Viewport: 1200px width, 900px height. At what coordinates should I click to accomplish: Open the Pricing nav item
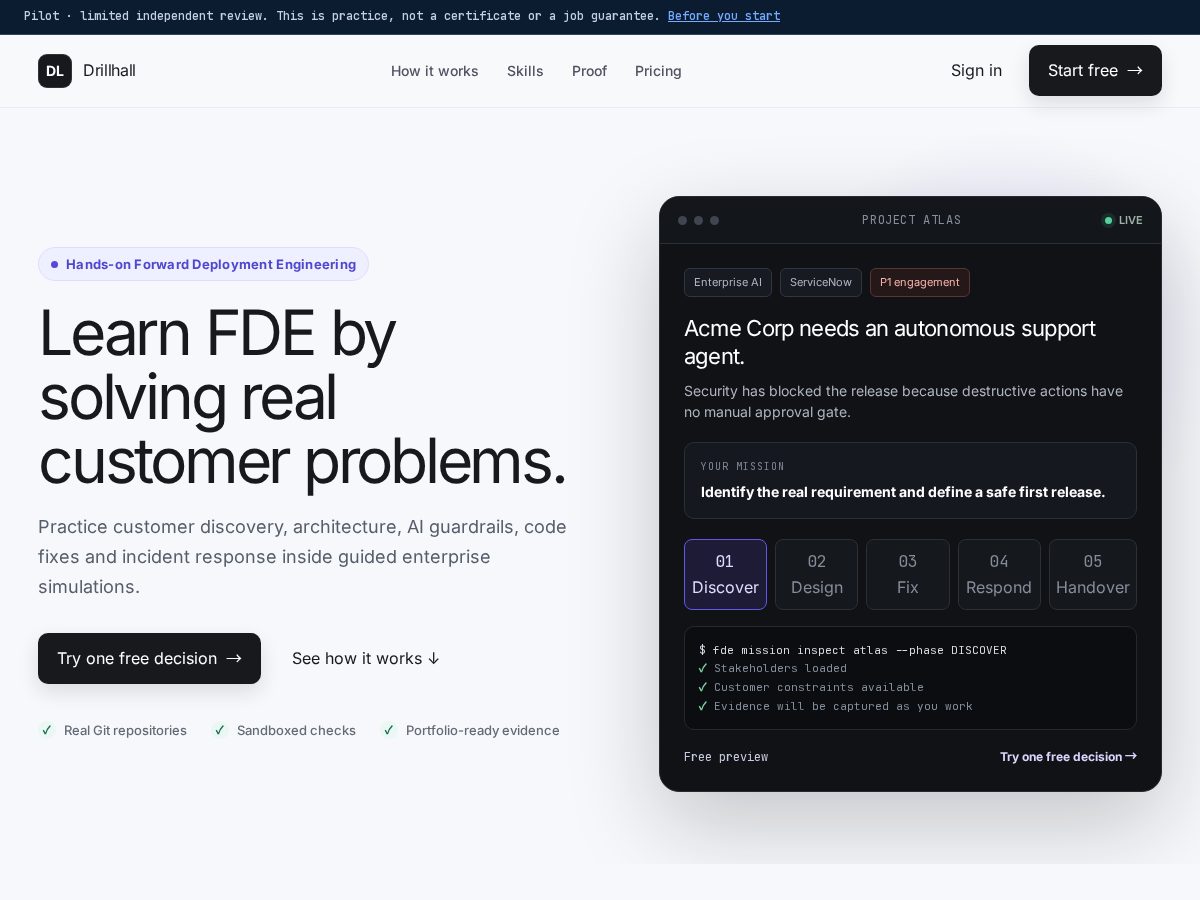pyautogui.click(x=658, y=71)
